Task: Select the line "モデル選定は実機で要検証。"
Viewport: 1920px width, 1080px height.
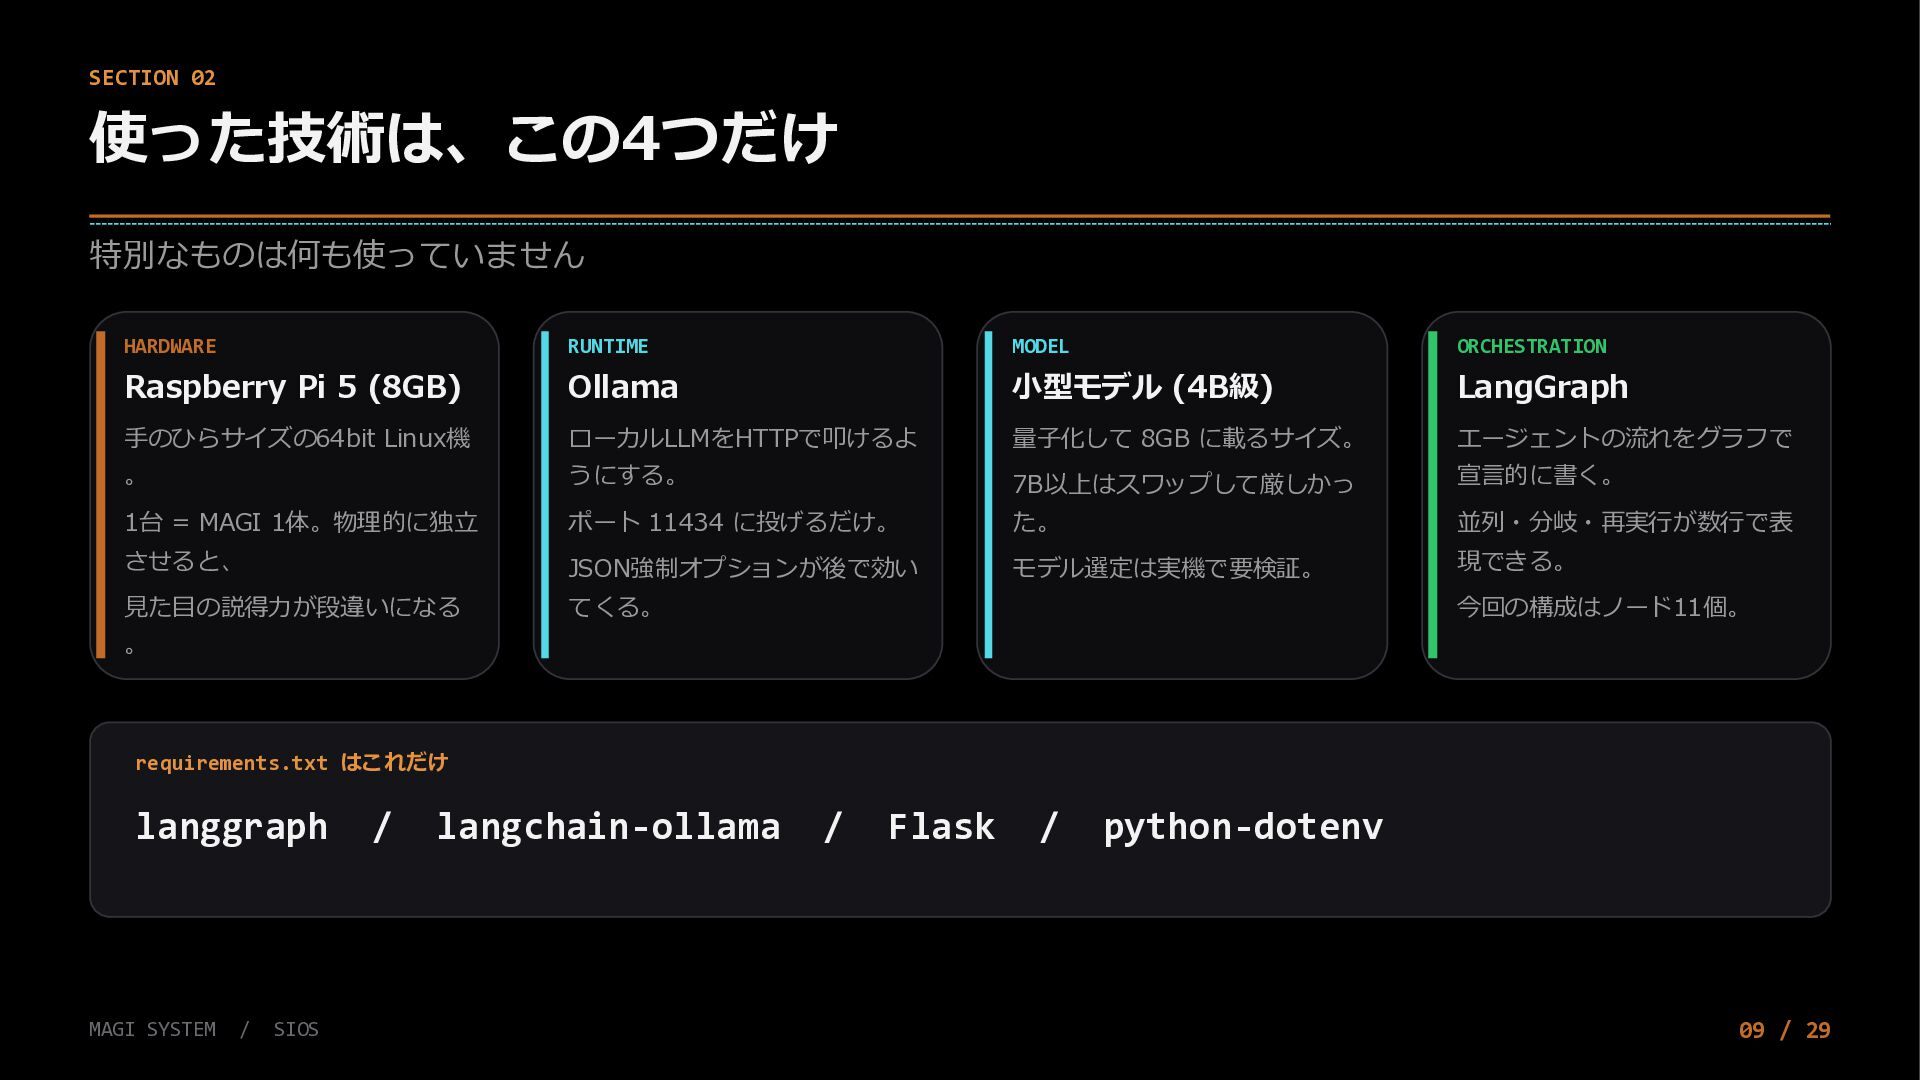Action: pos(1163,568)
